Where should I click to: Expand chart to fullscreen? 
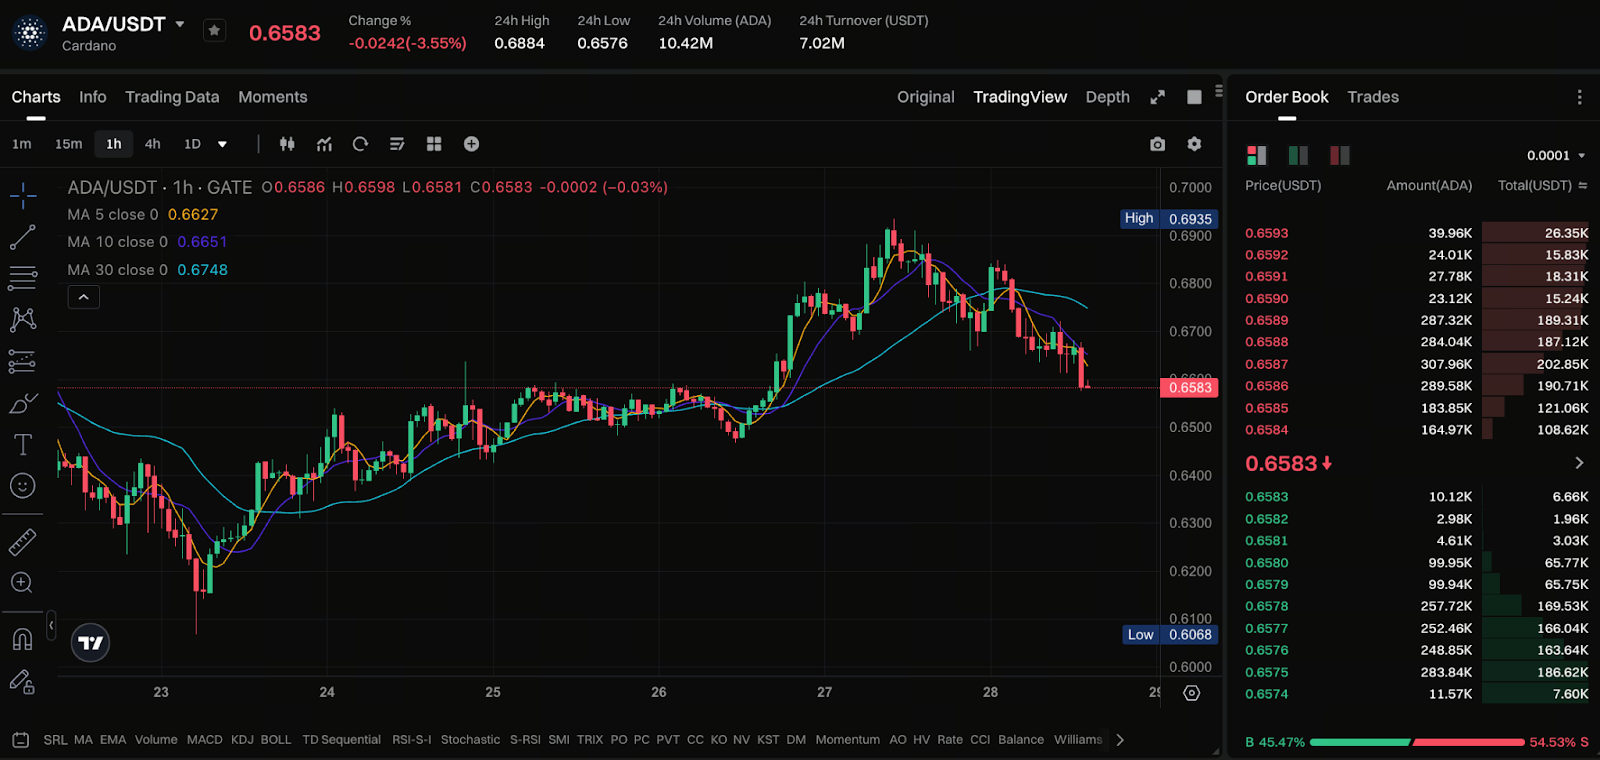pos(1157,97)
